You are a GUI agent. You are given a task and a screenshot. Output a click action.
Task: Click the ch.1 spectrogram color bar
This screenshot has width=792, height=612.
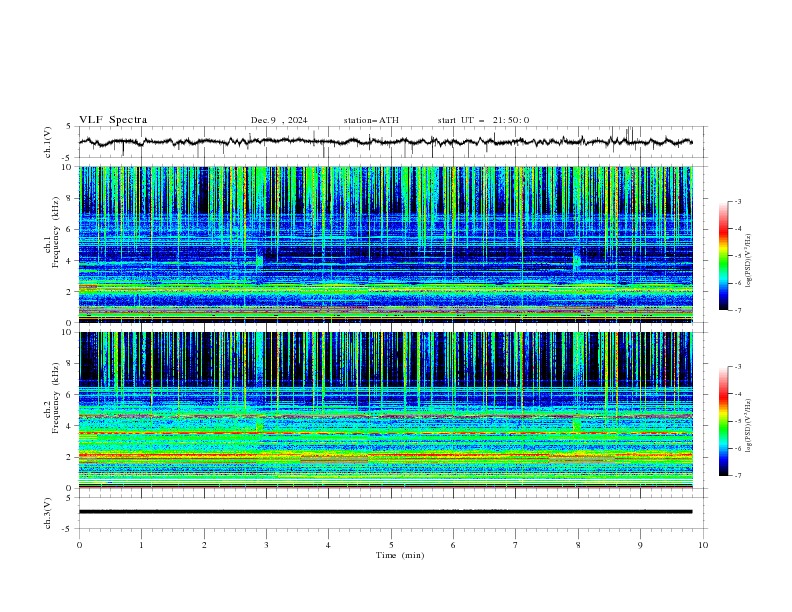tap(723, 256)
